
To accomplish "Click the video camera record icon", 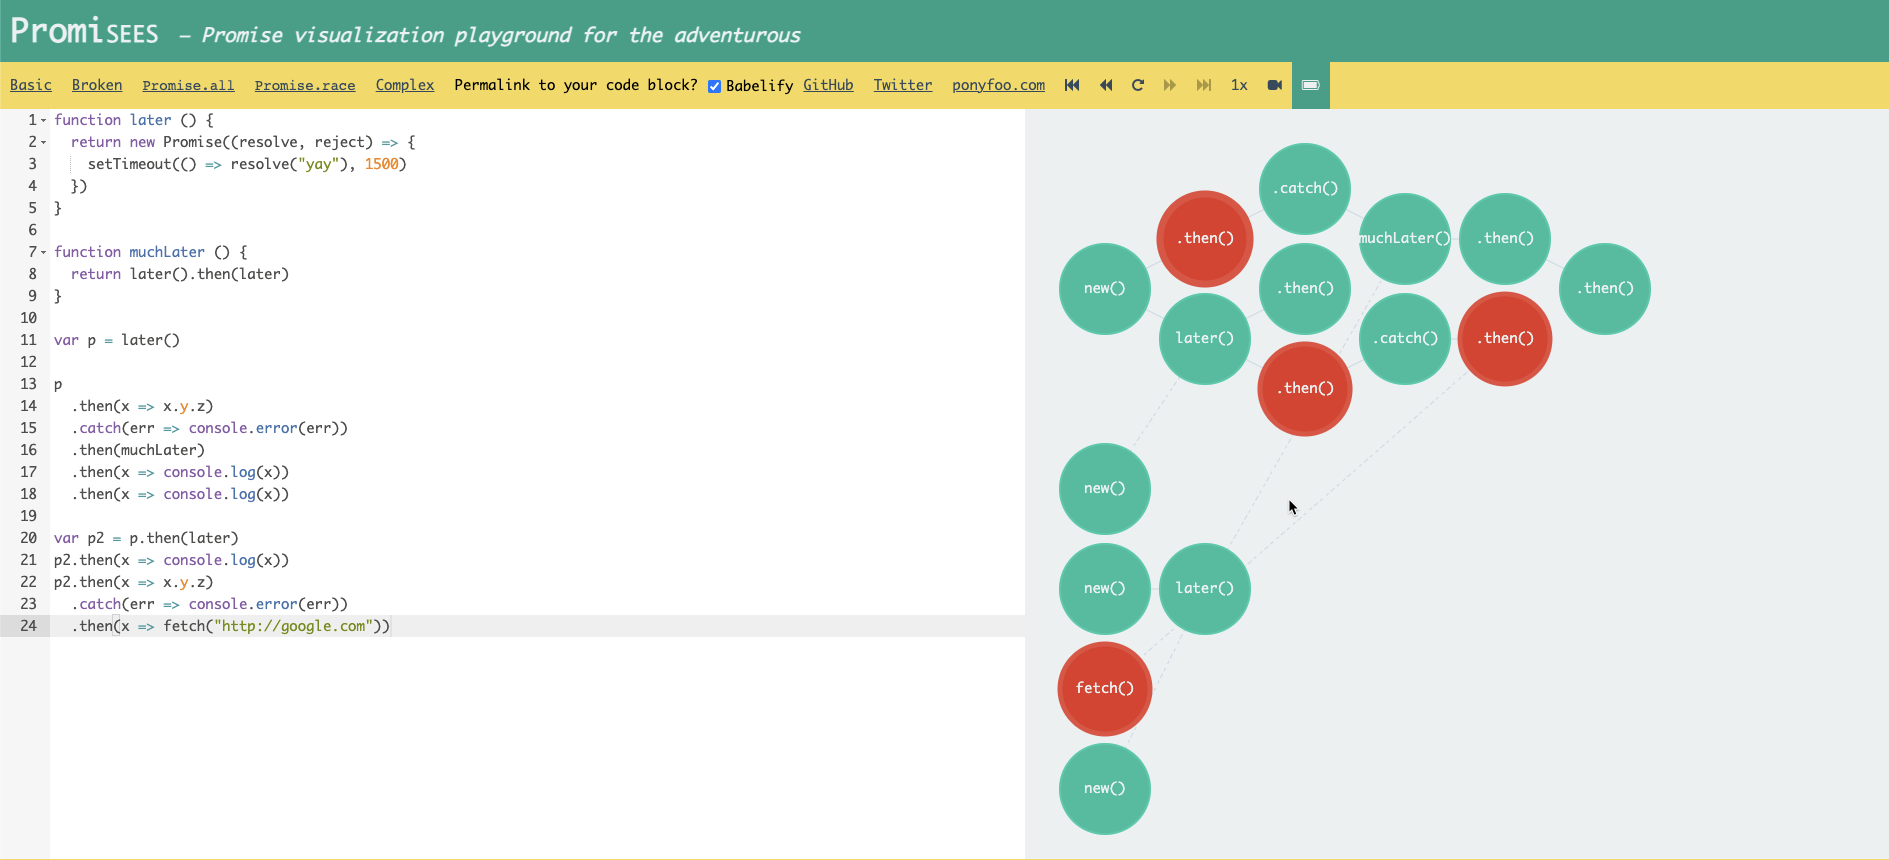I will pos(1274,85).
